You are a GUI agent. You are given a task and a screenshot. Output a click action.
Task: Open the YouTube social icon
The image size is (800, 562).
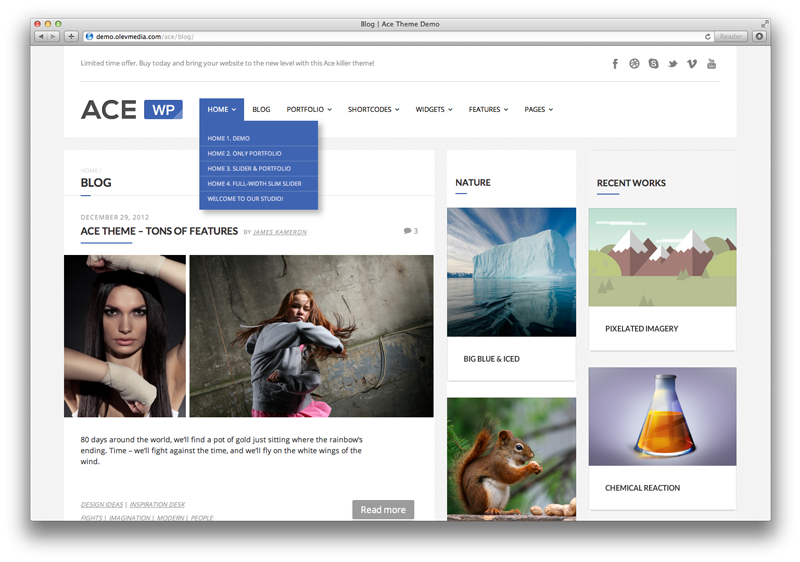(x=711, y=64)
